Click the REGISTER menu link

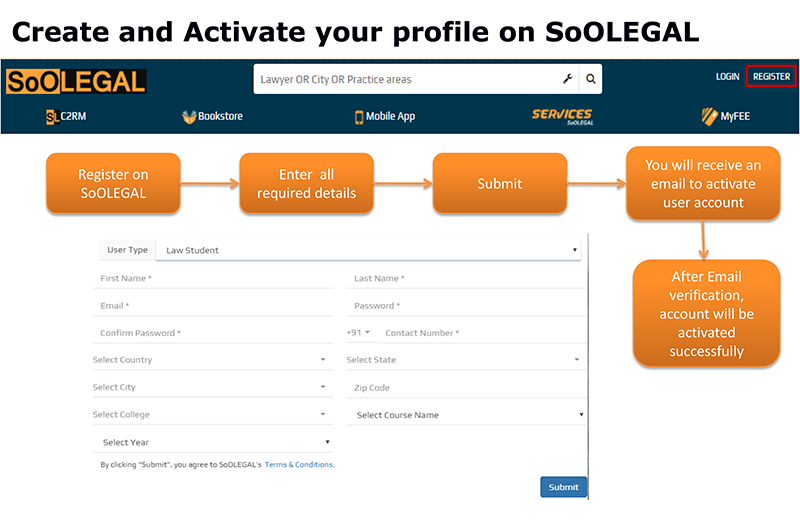pyautogui.click(x=771, y=77)
